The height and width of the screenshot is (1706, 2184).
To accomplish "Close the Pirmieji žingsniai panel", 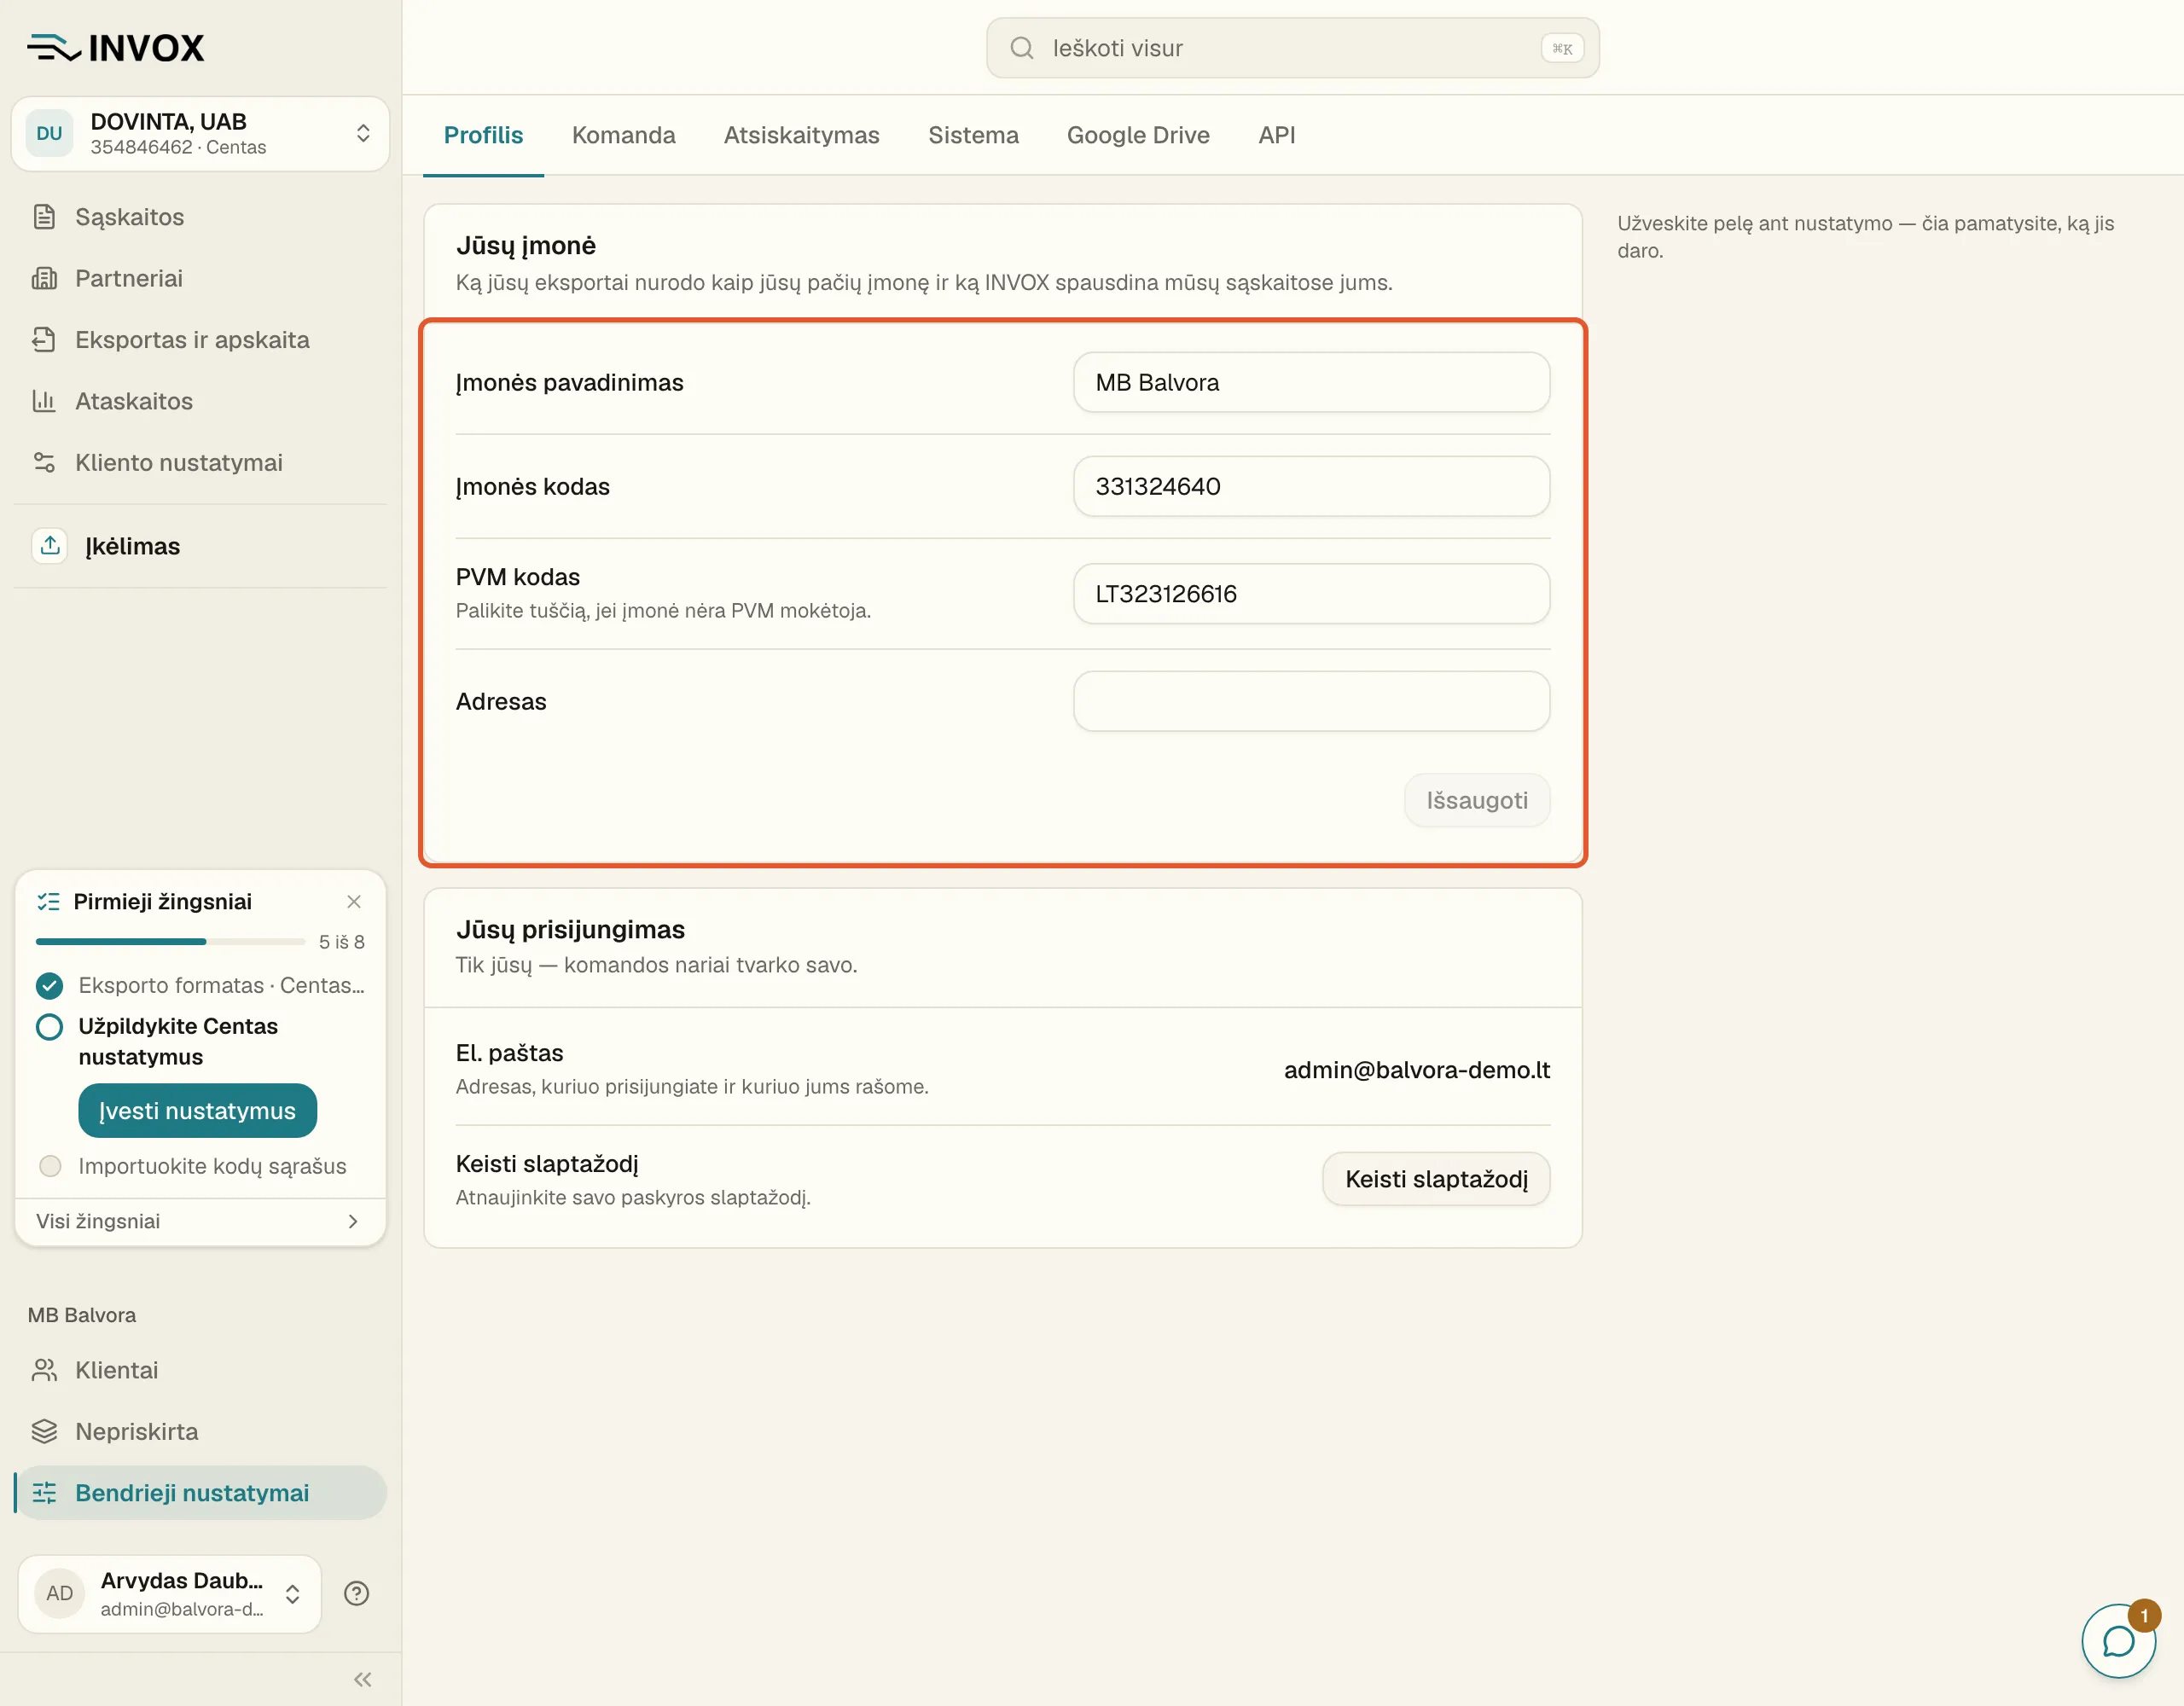I will pos(354,902).
